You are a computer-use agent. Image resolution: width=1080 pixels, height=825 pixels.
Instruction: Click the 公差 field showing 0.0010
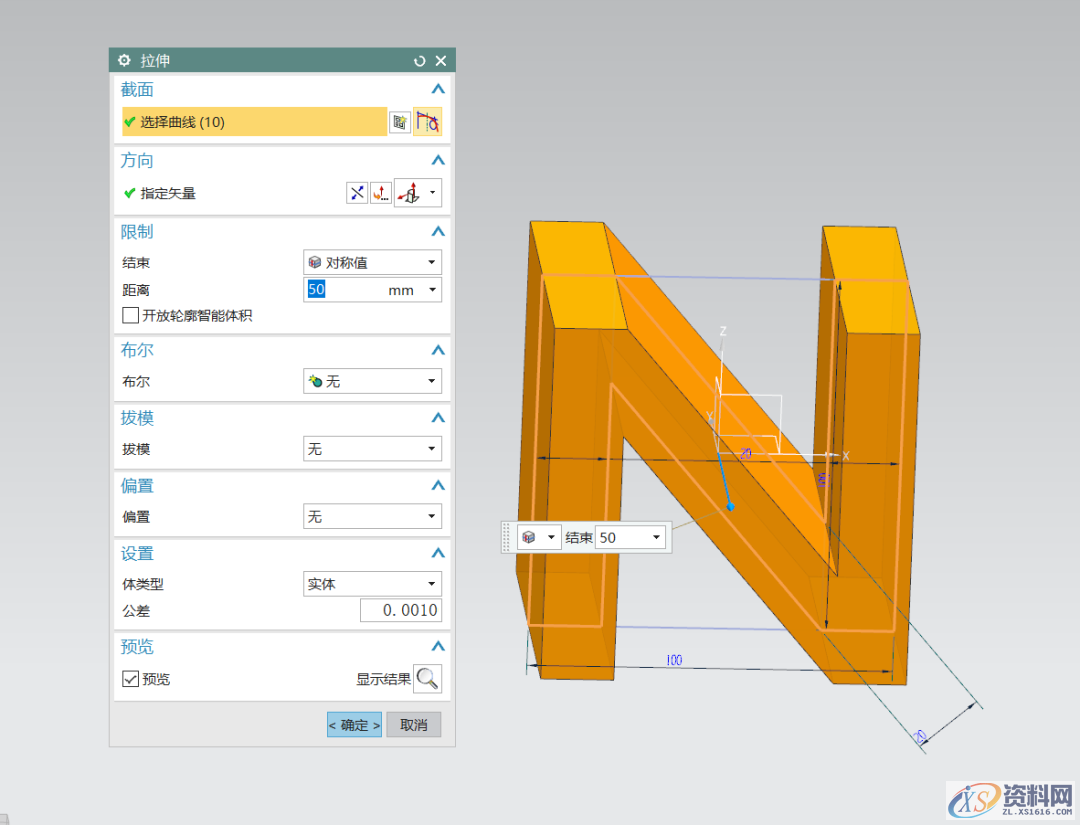tap(400, 611)
